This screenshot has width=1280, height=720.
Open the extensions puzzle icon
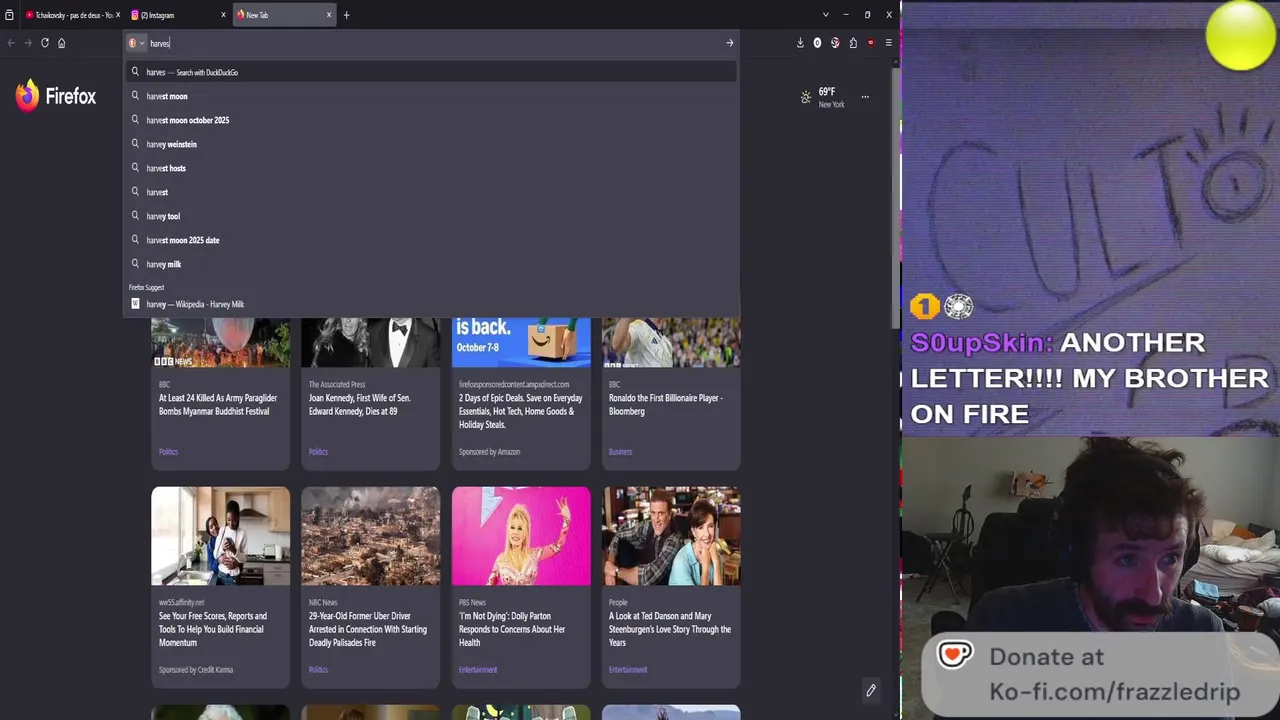pyautogui.click(x=853, y=43)
